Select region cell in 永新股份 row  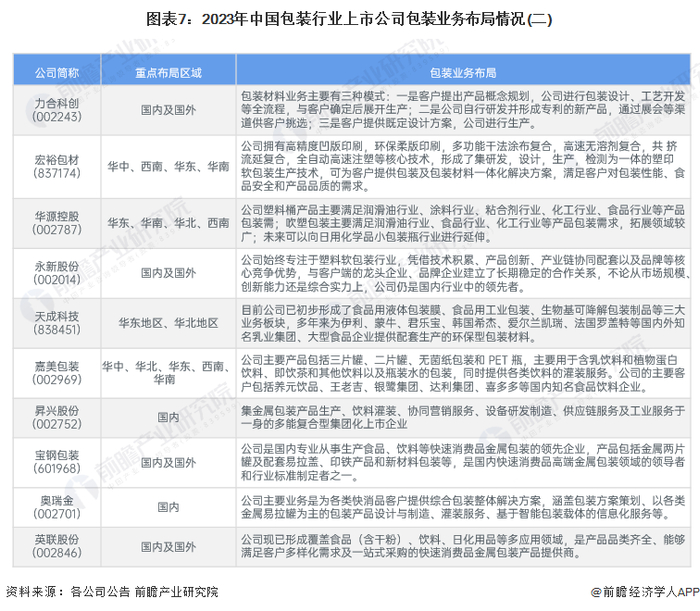coord(168,273)
